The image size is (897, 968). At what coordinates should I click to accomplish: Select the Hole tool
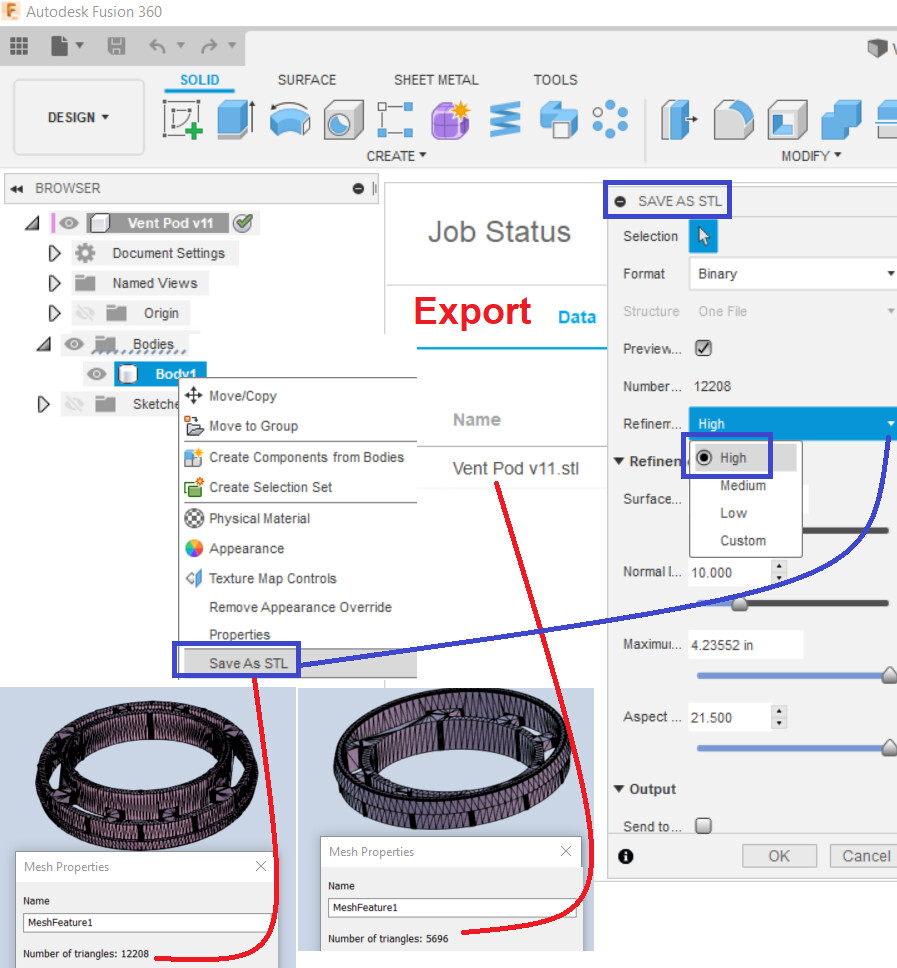pyautogui.click(x=343, y=119)
